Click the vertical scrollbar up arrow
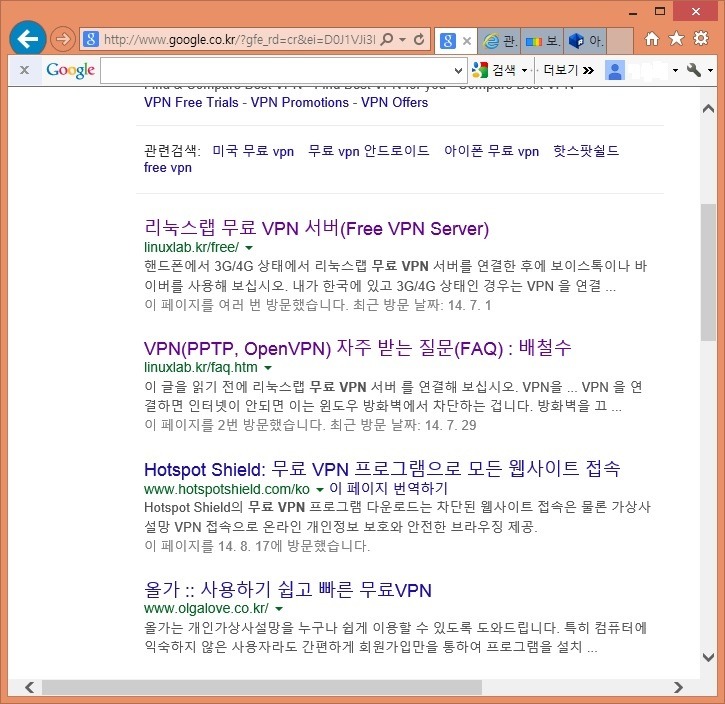Viewport: 725px width, 704px height. pyautogui.click(x=708, y=109)
